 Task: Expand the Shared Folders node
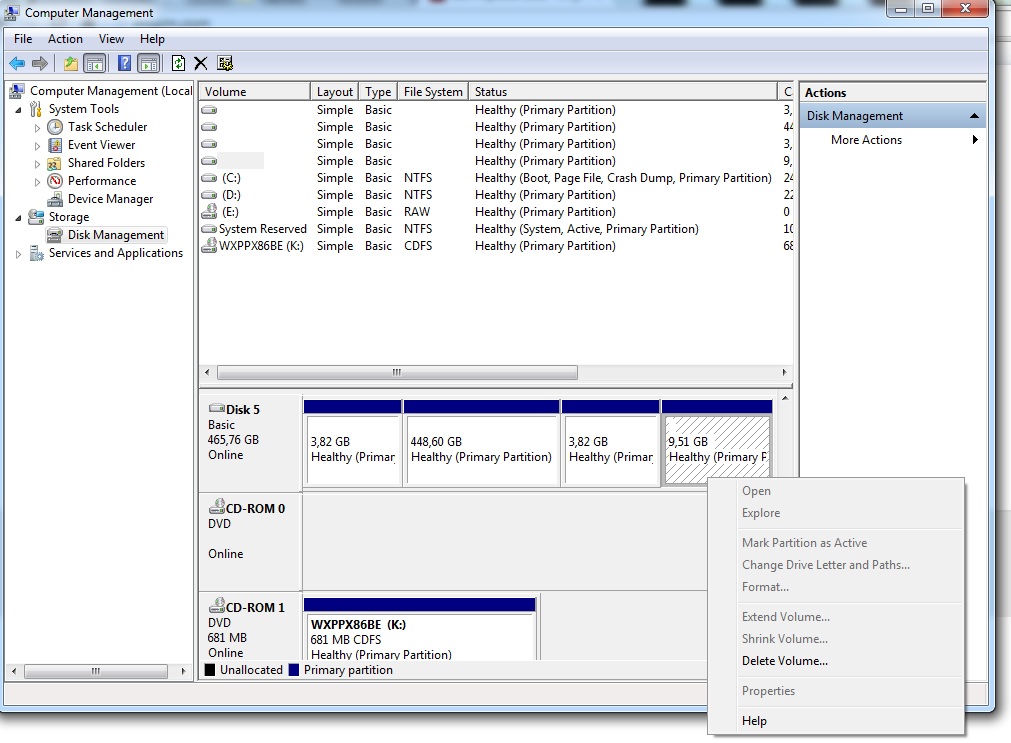tap(37, 164)
